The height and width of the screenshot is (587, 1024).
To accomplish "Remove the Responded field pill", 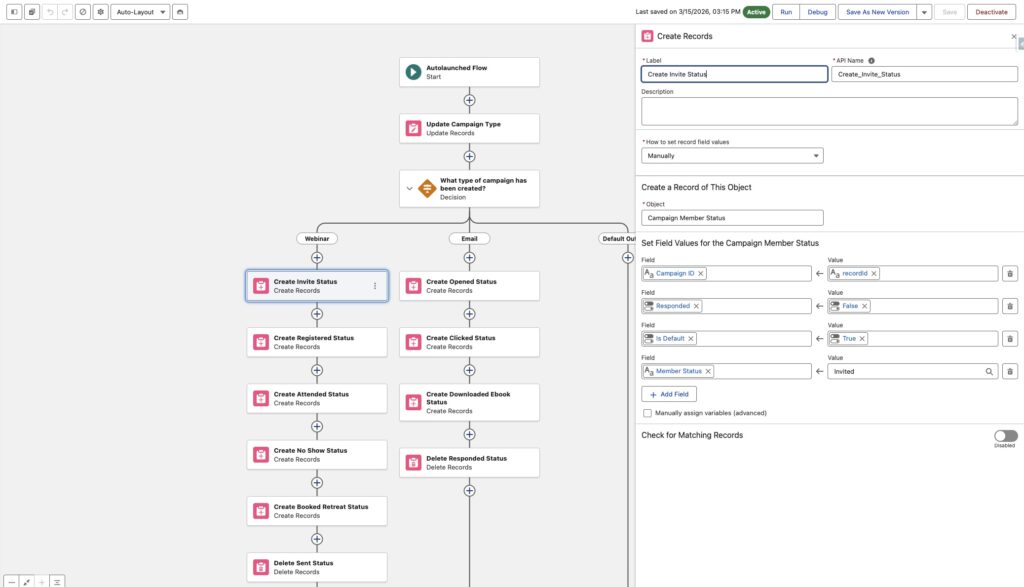I will pos(696,306).
